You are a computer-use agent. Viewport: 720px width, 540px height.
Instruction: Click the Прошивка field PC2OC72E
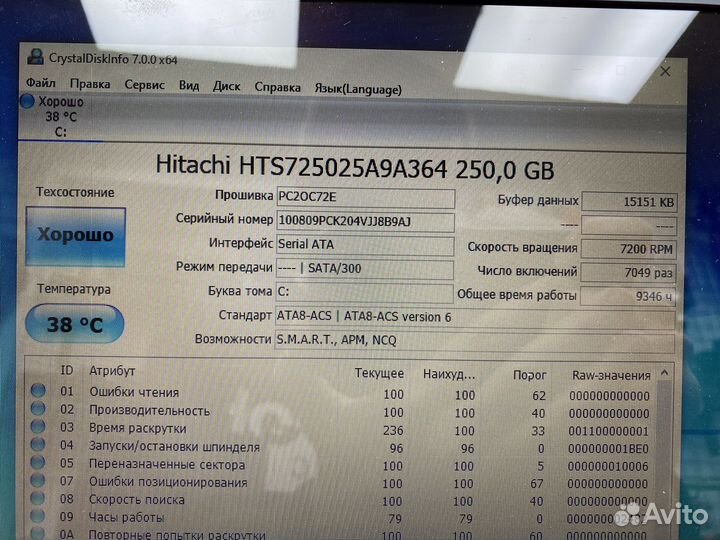click(366, 198)
